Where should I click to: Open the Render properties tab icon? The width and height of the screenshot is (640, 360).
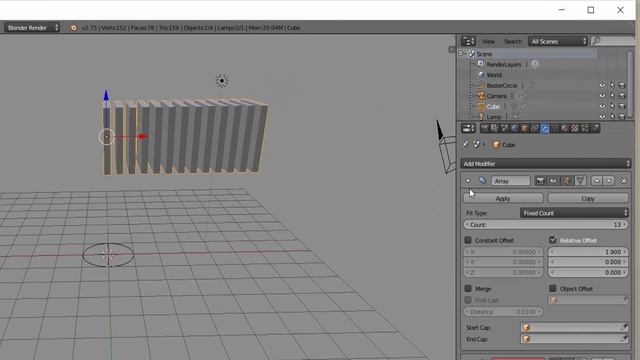(484, 129)
